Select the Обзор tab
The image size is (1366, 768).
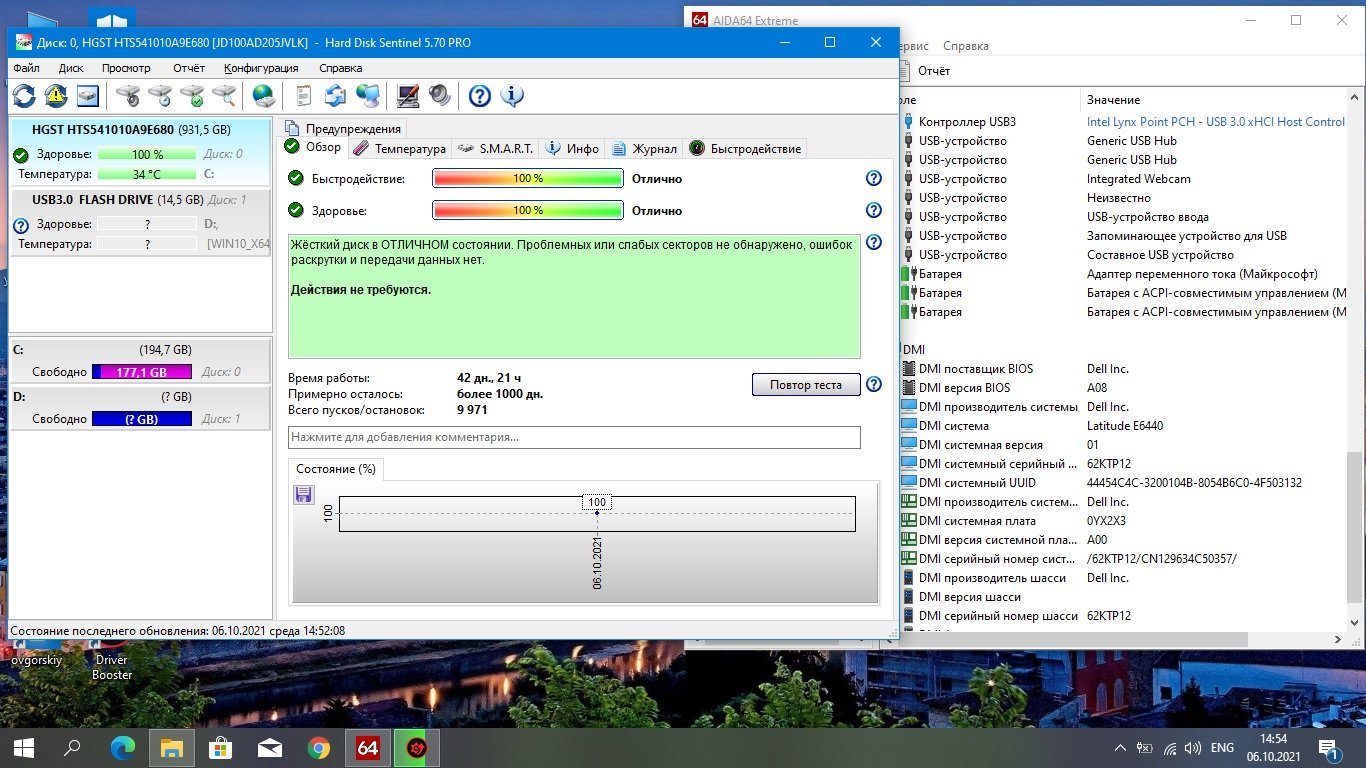(313, 147)
